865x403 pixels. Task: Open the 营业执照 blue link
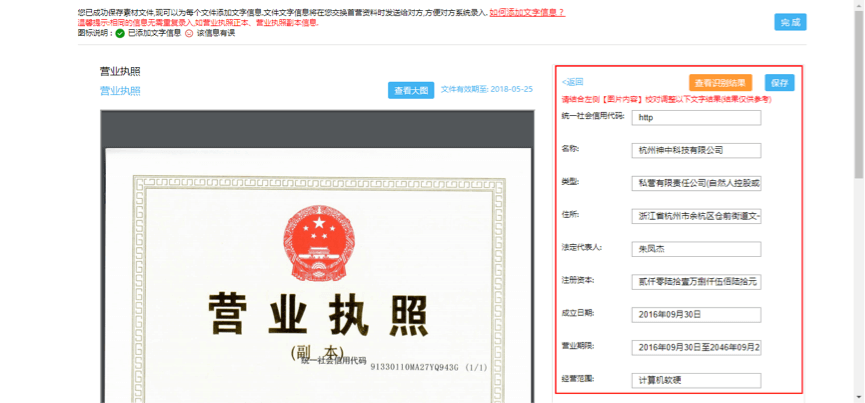120,91
